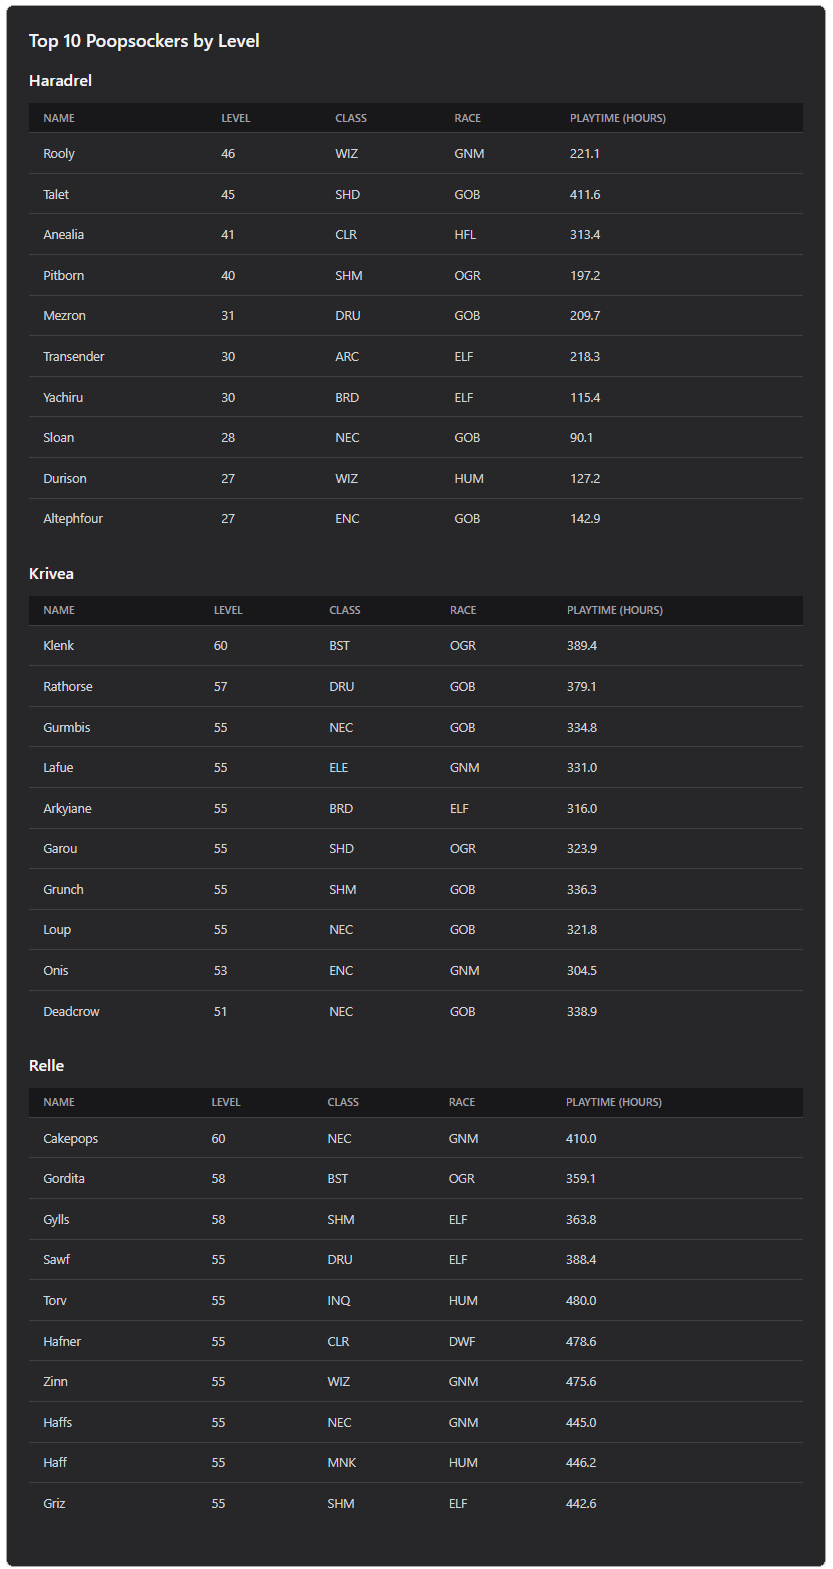Select the Arkyiane row

coord(416,808)
